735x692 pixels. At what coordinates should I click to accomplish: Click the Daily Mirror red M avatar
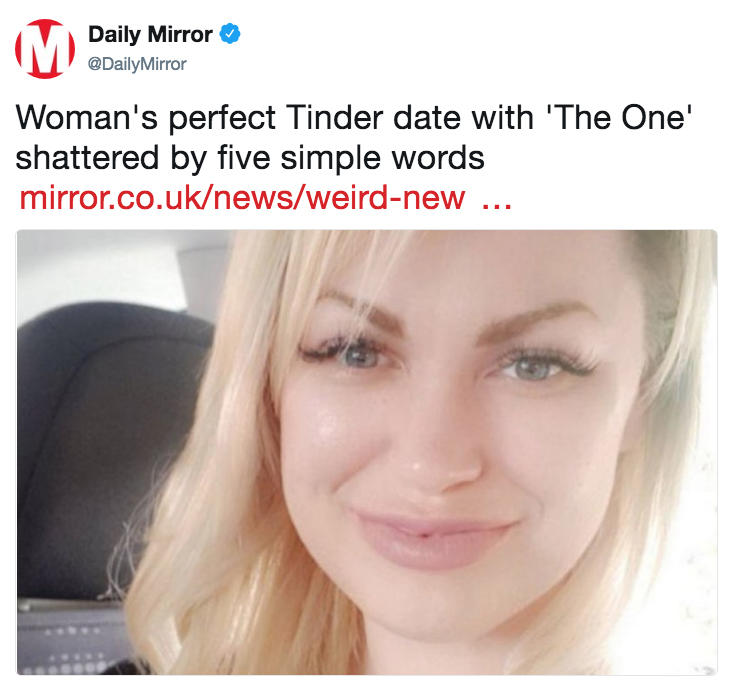click(x=45, y=48)
